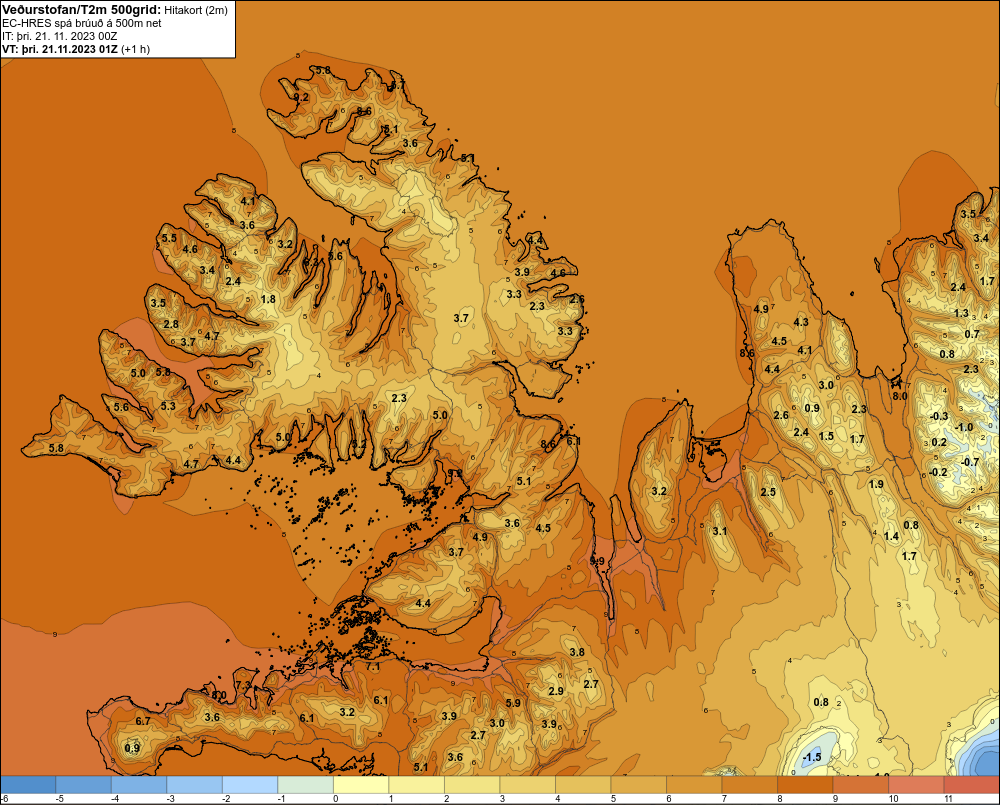Click the '-0.3' temperature value on the map
Image resolution: width=1000 pixels, height=805 pixels.
click(939, 417)
